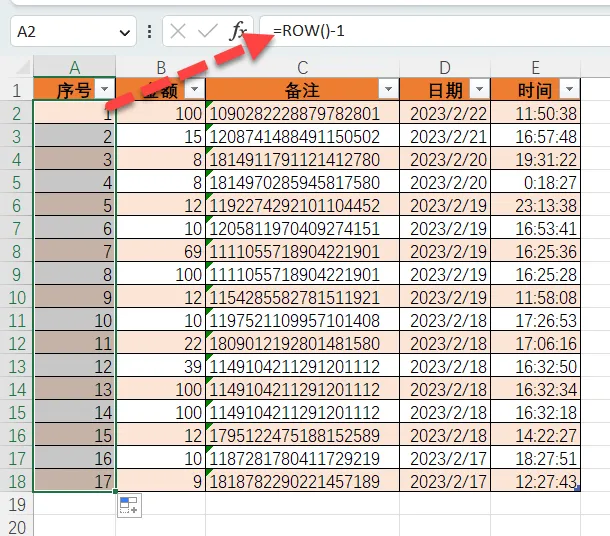This screenshot has height=536, width=610.
Task: Click the formula input showing =ROW()-1
Action: click(435, 31)
